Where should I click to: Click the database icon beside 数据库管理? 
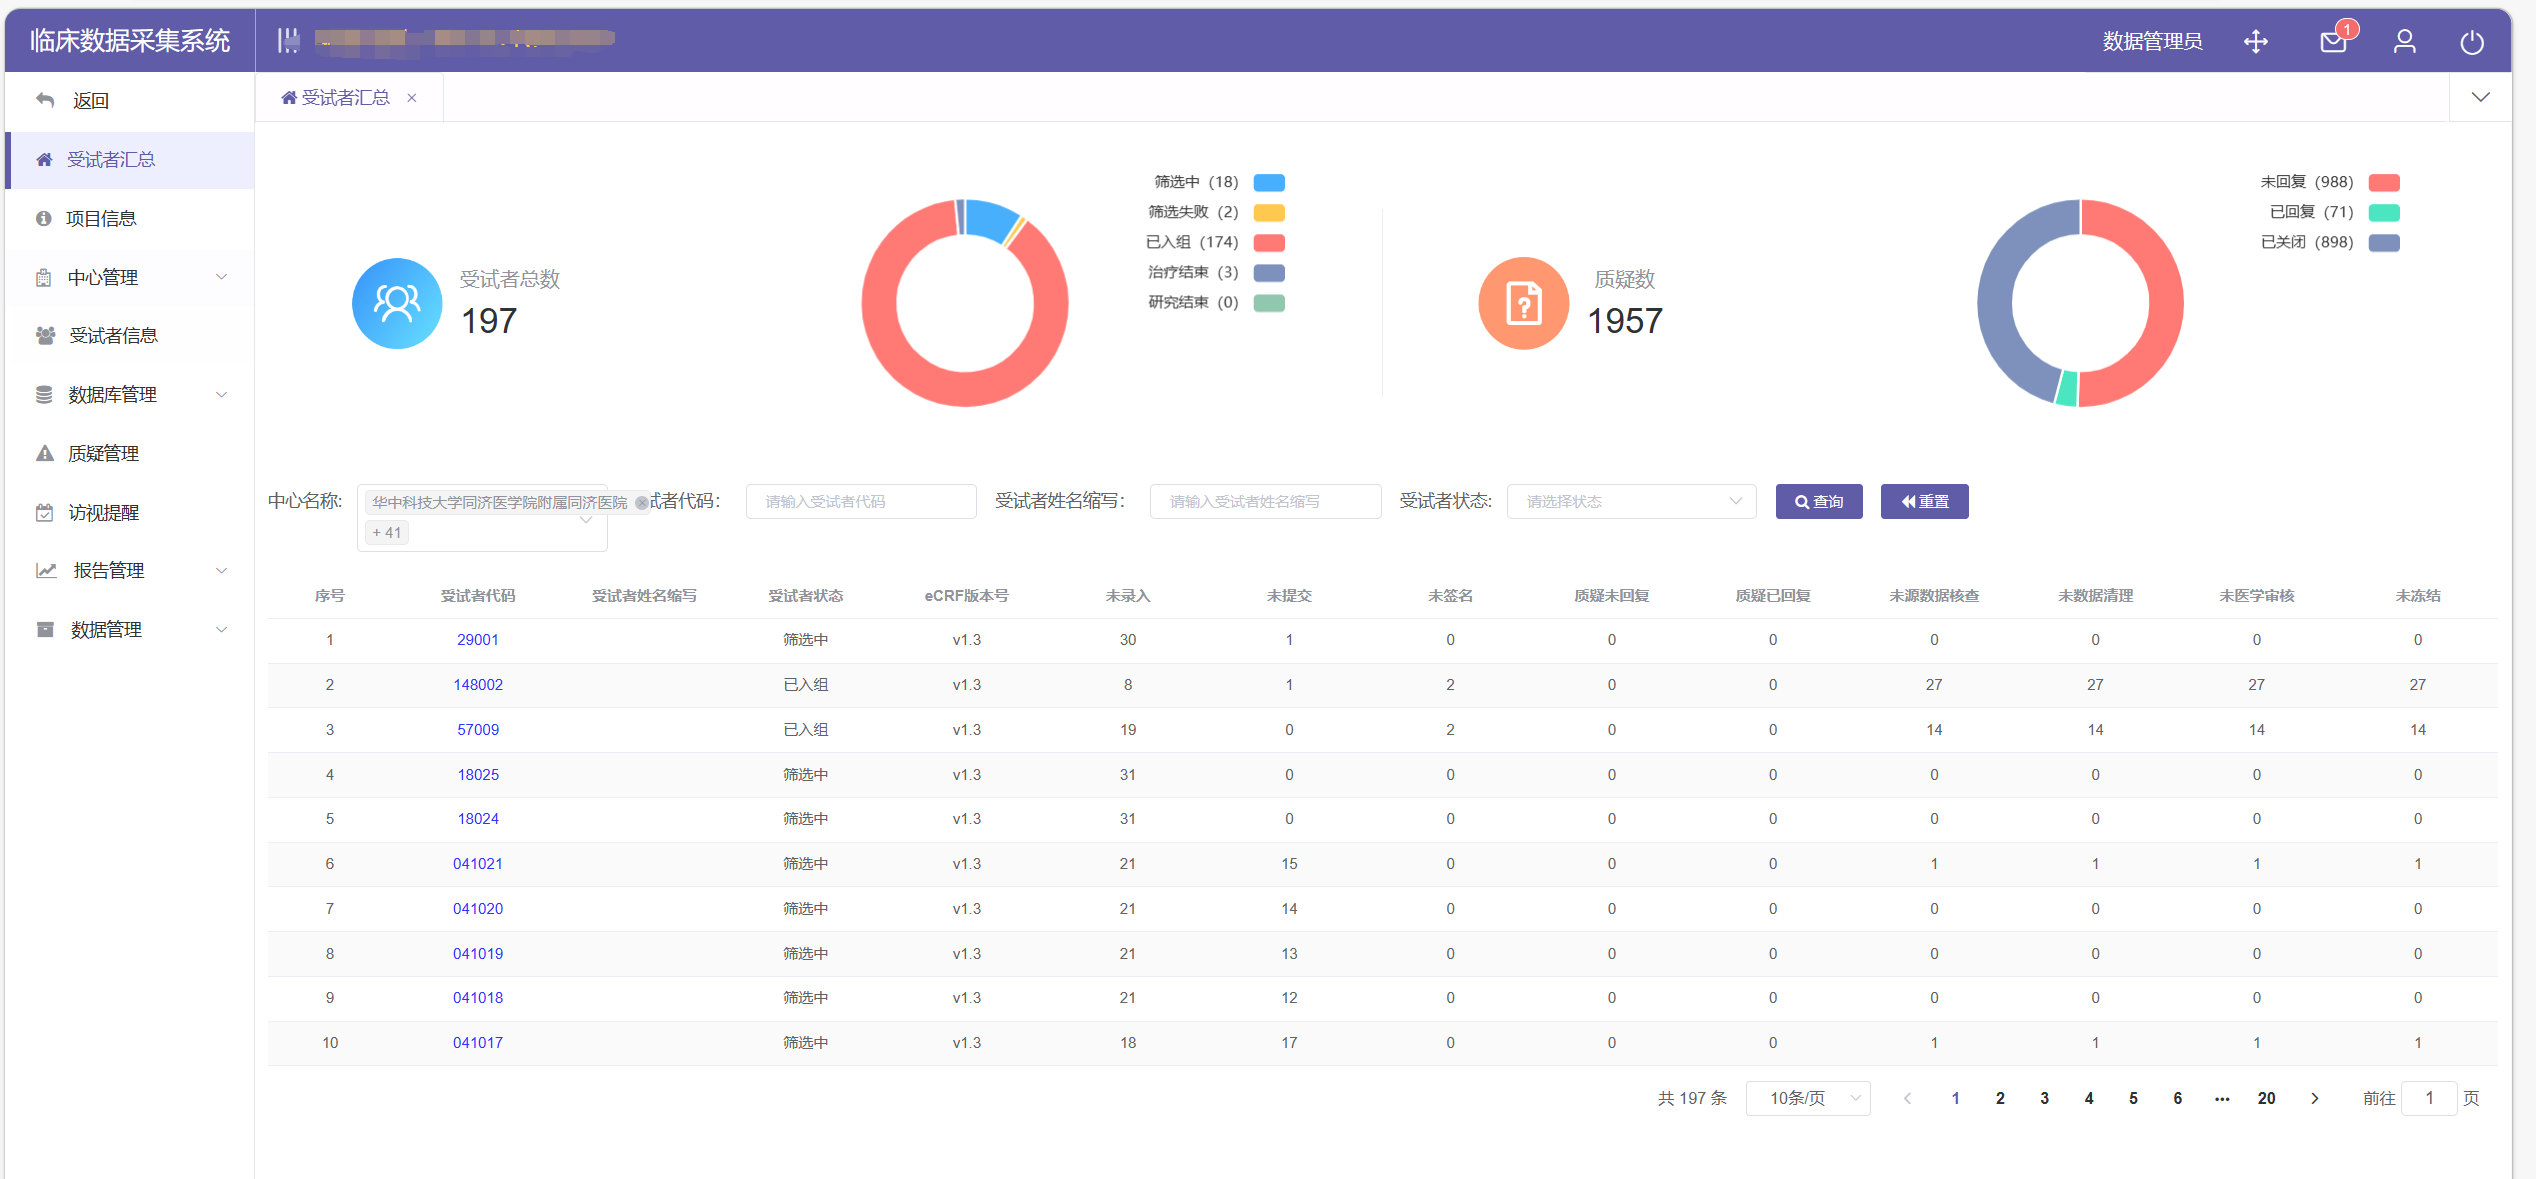point(44,394)
